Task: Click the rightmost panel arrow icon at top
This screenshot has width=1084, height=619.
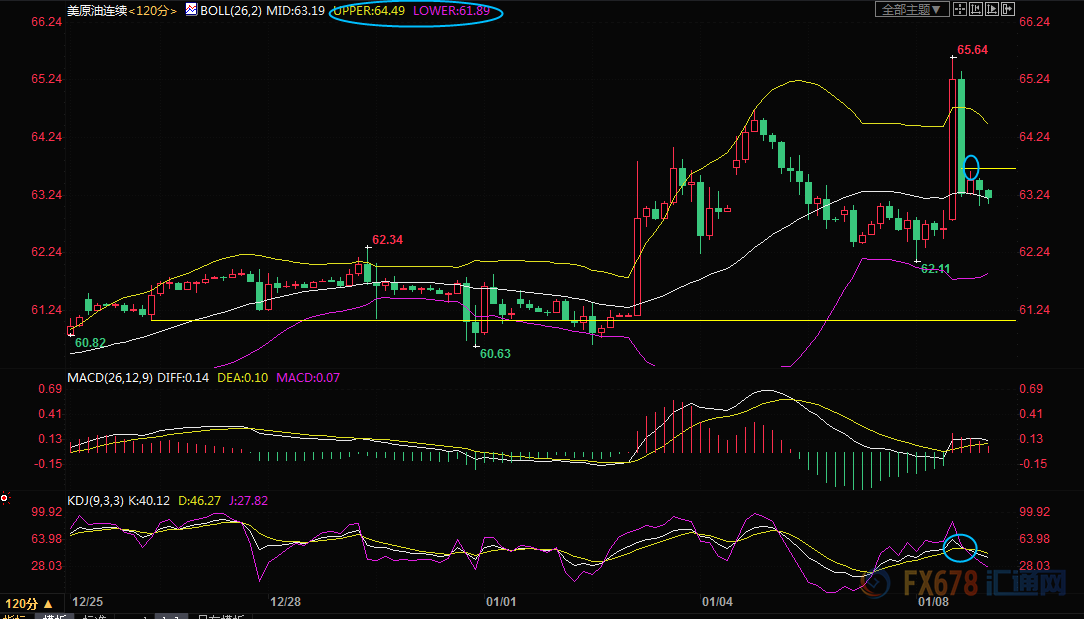Action: (x=1008, y=9)
